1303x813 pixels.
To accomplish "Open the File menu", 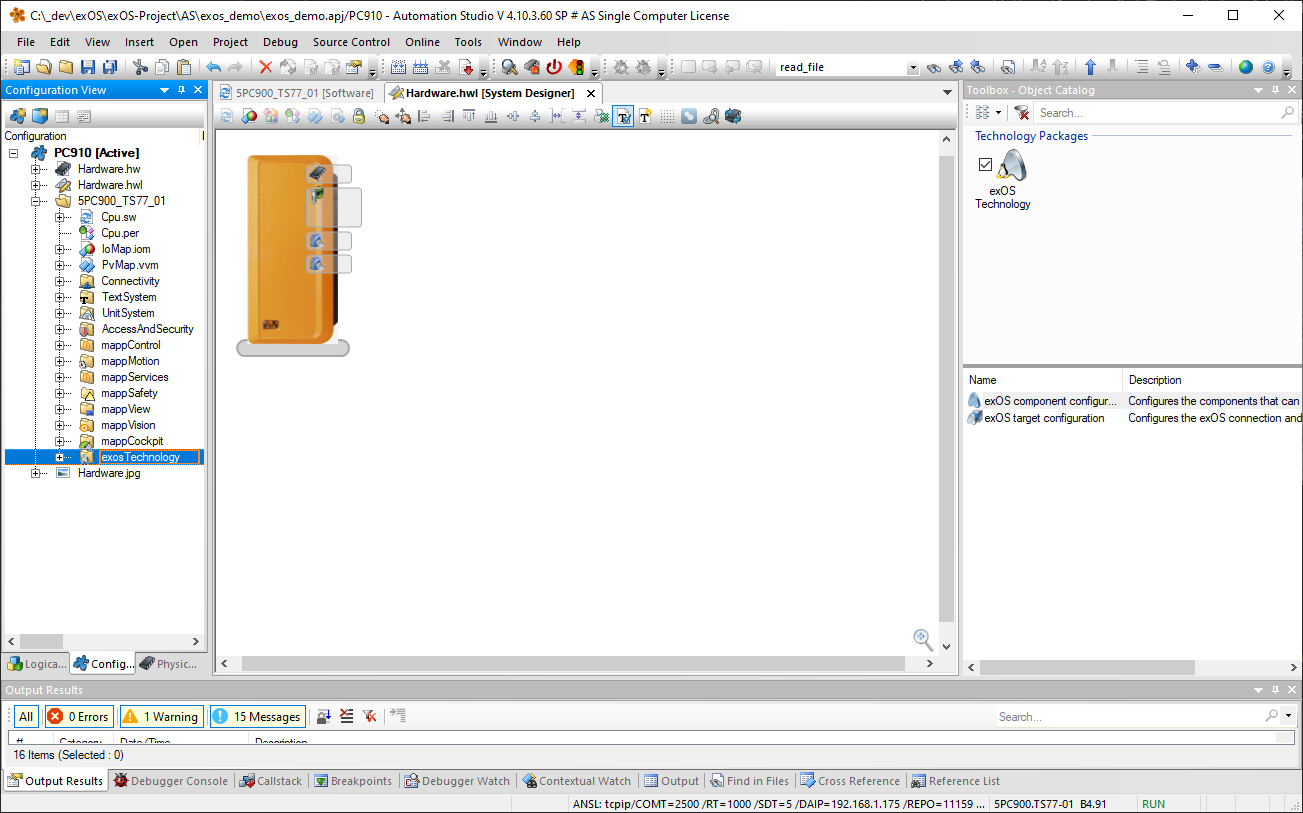I will [x=26, y=42].
